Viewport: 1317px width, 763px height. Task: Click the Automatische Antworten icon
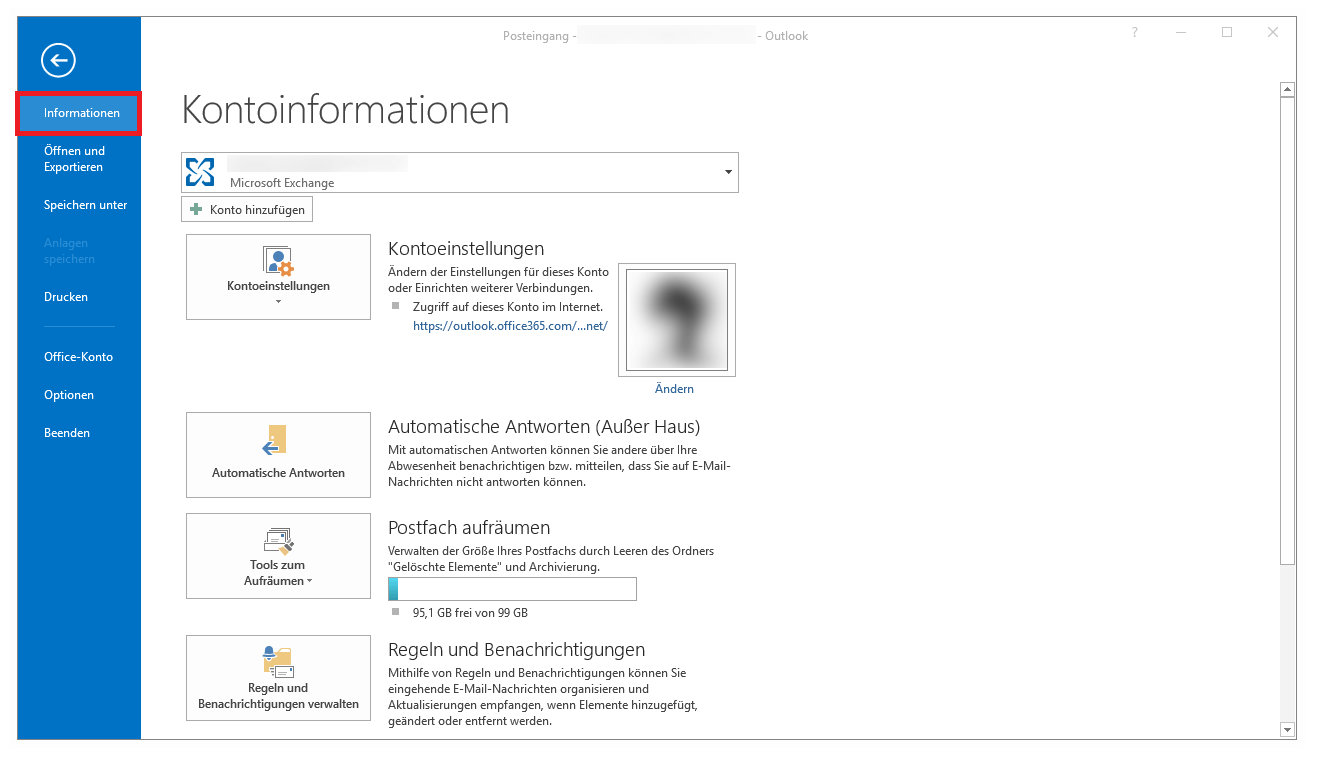pos(274,440)
